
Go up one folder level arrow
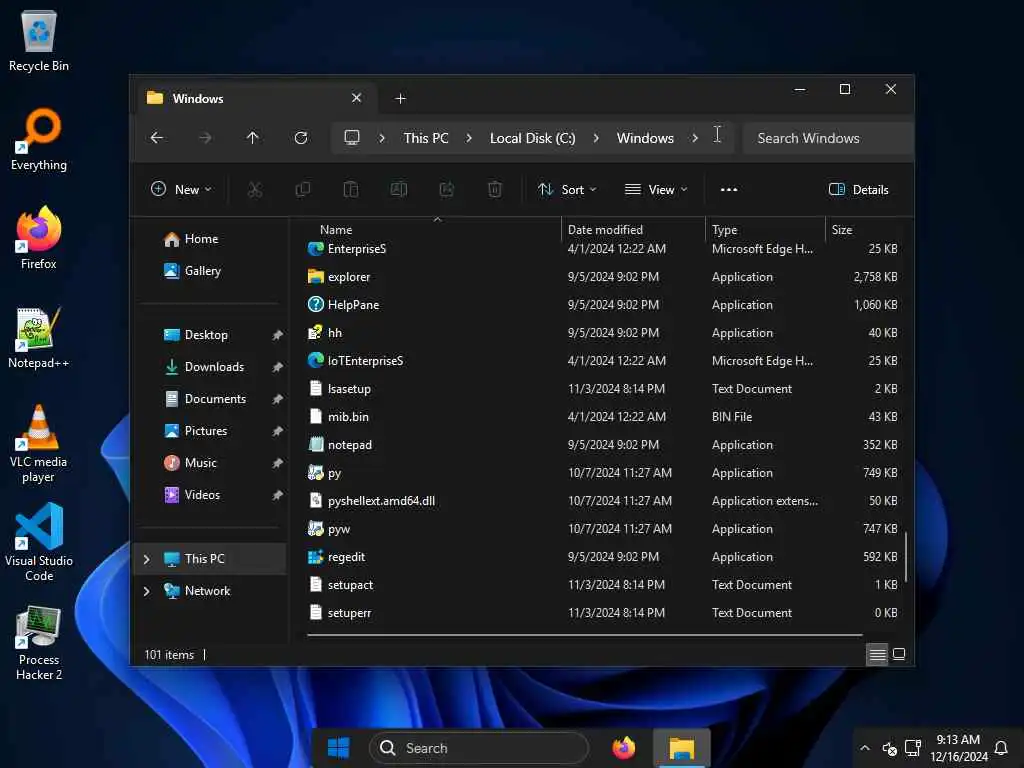point(253,138)
